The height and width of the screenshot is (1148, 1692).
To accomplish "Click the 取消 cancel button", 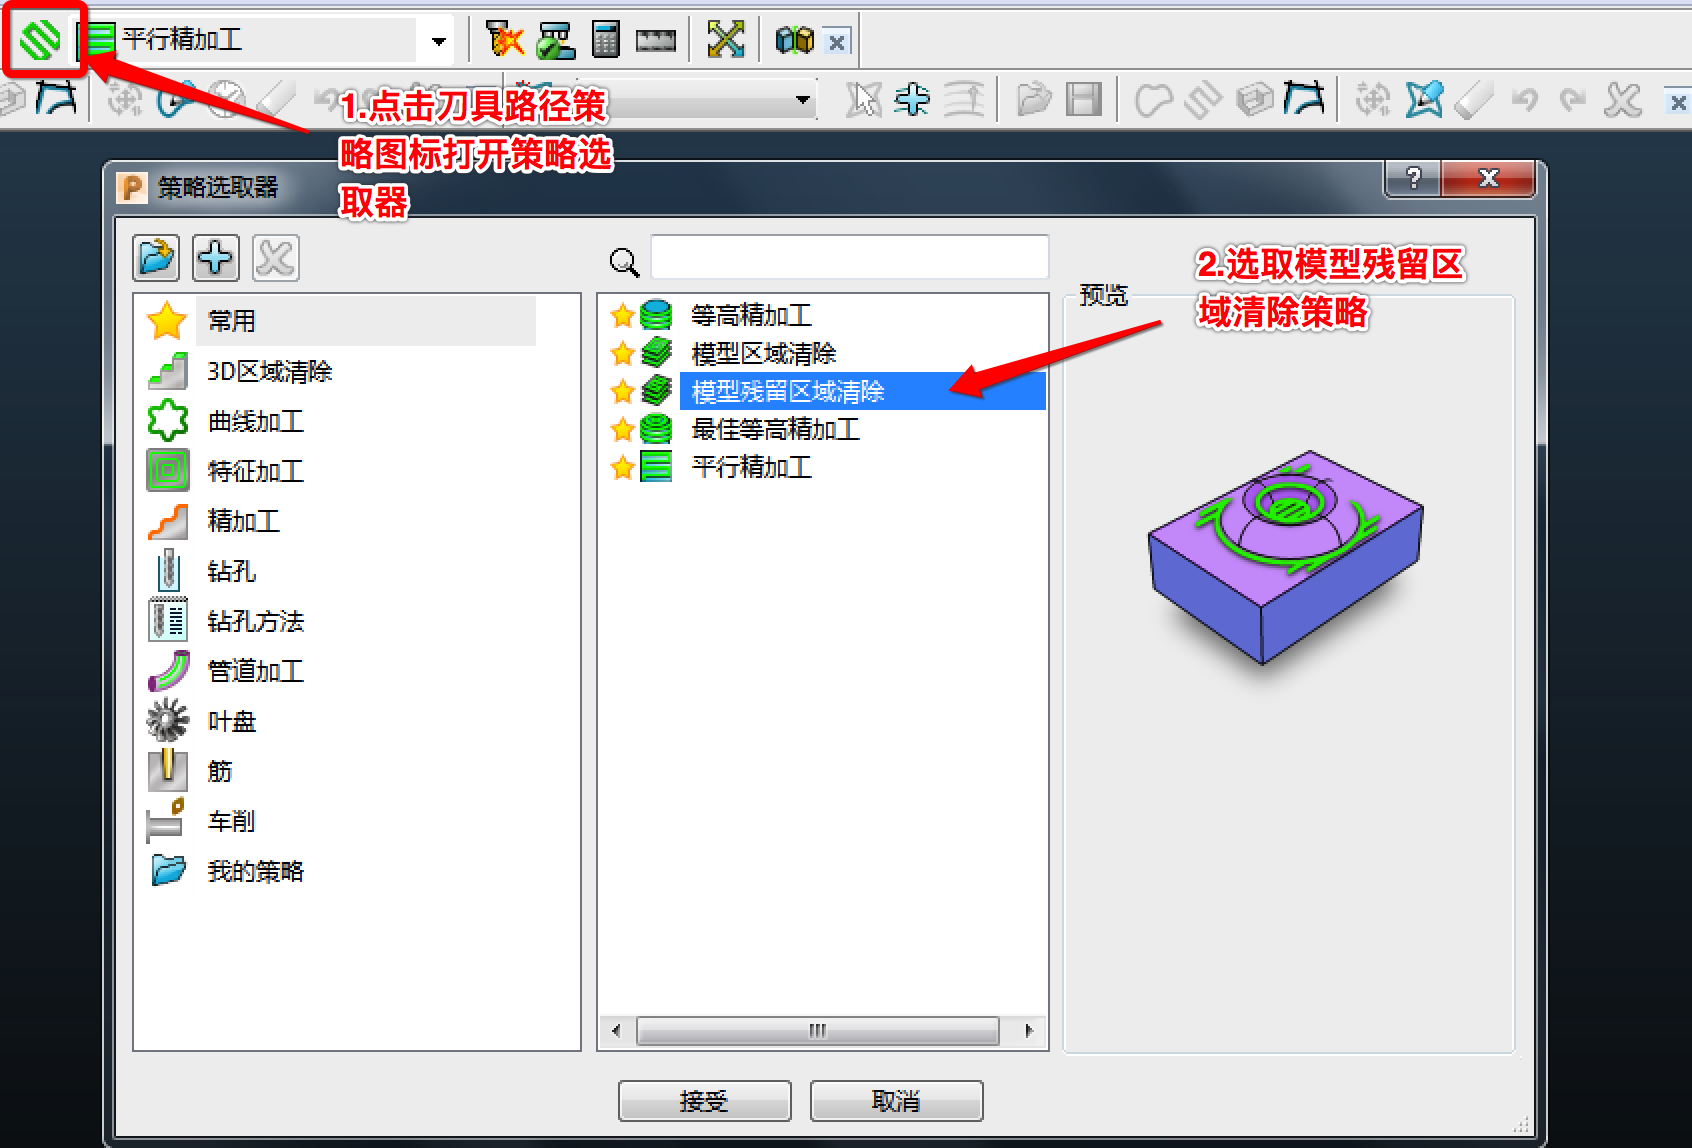I will 896,1101.
